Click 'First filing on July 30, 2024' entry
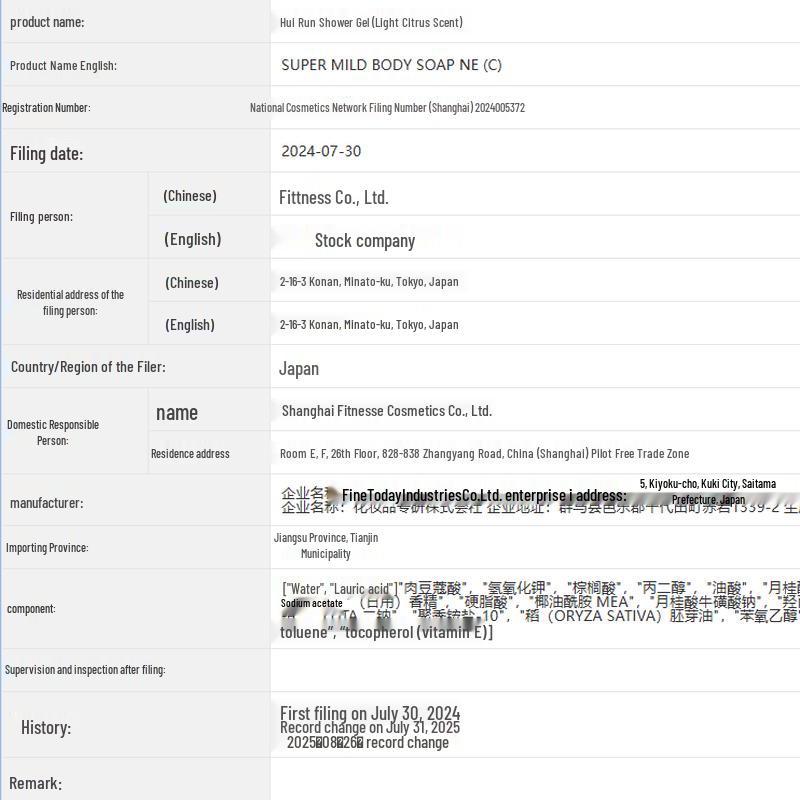The image size is (800, 800). click(x=369, y=713)
